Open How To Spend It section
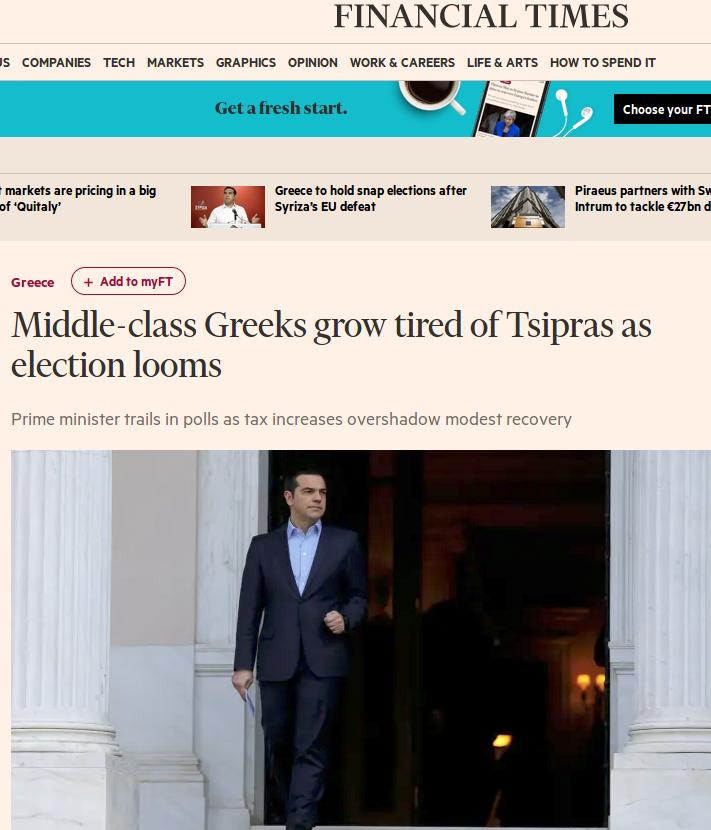Screen dimensions: 711x830 602,62
